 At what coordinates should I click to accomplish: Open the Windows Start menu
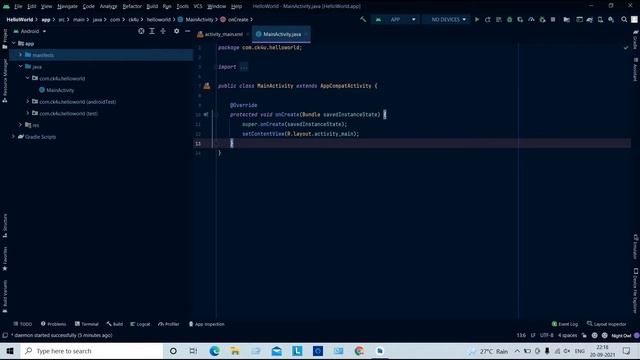(x=10, y=351)
